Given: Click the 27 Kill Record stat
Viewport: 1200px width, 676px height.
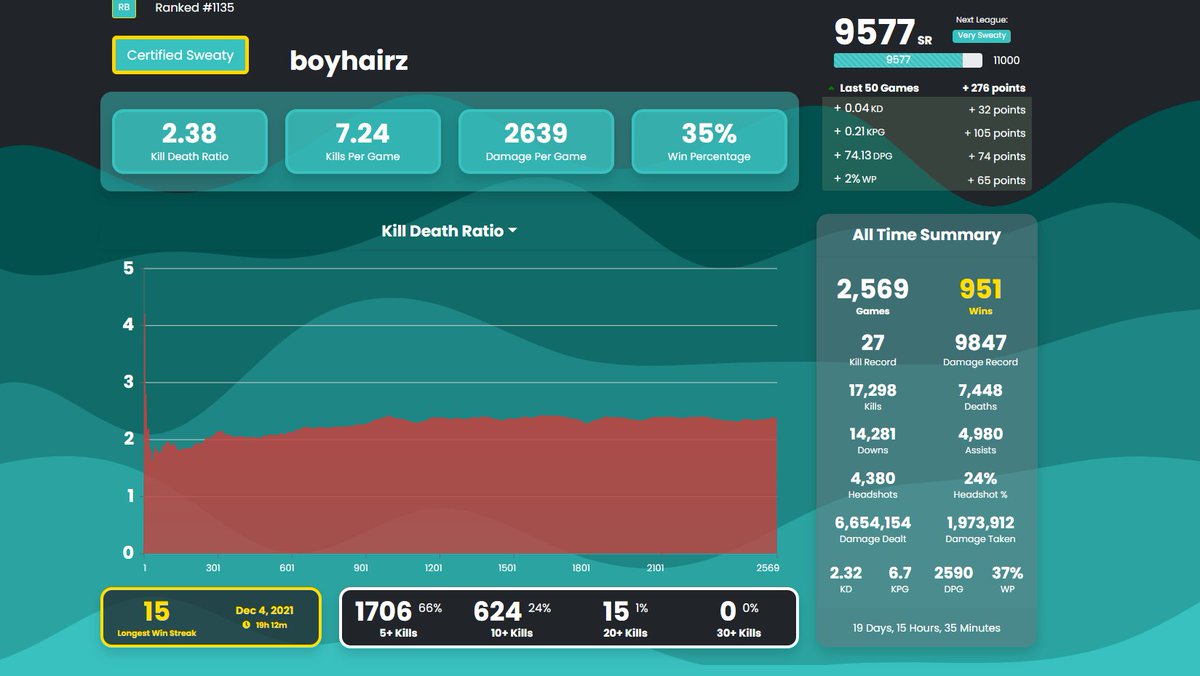Looking at the screenshot, I should [x=873, y=349].
